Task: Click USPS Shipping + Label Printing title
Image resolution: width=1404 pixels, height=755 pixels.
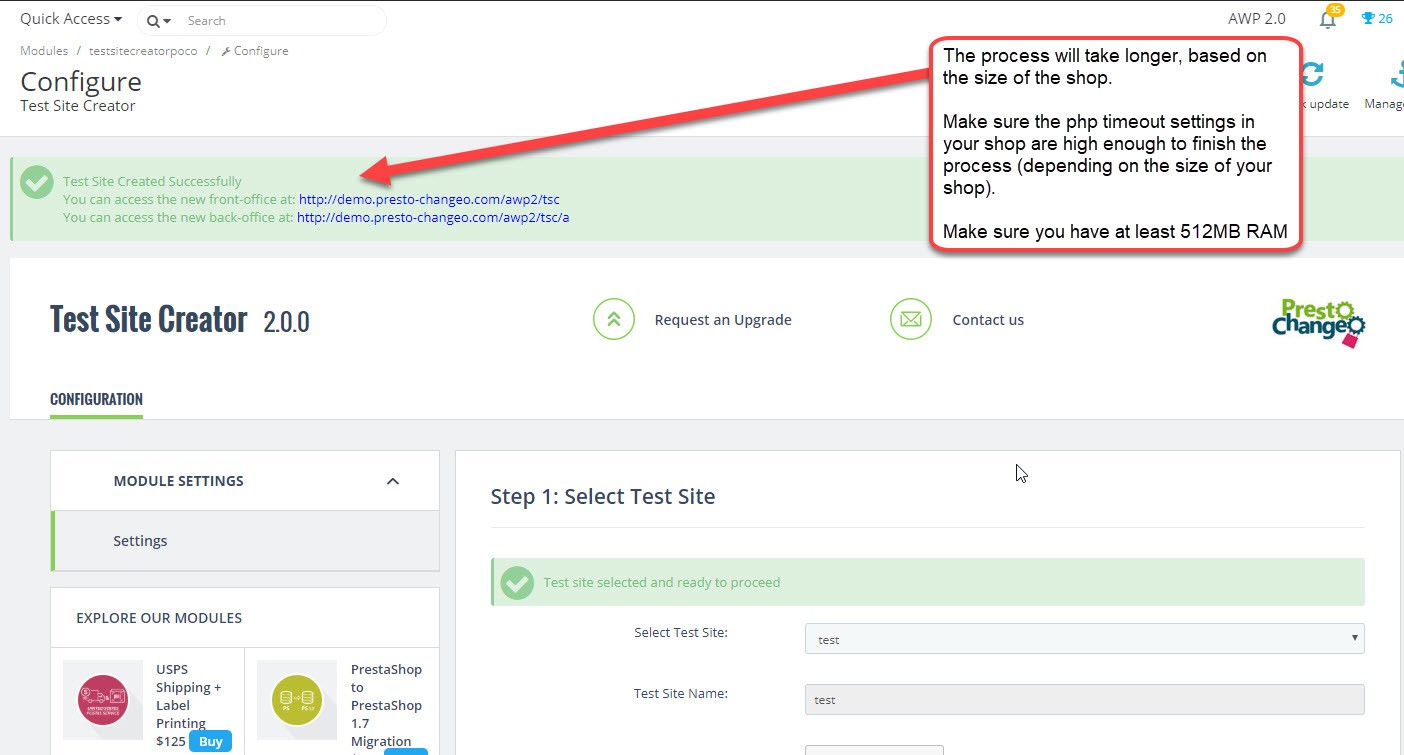Action: pyautogui.click(x=189, y=696)
